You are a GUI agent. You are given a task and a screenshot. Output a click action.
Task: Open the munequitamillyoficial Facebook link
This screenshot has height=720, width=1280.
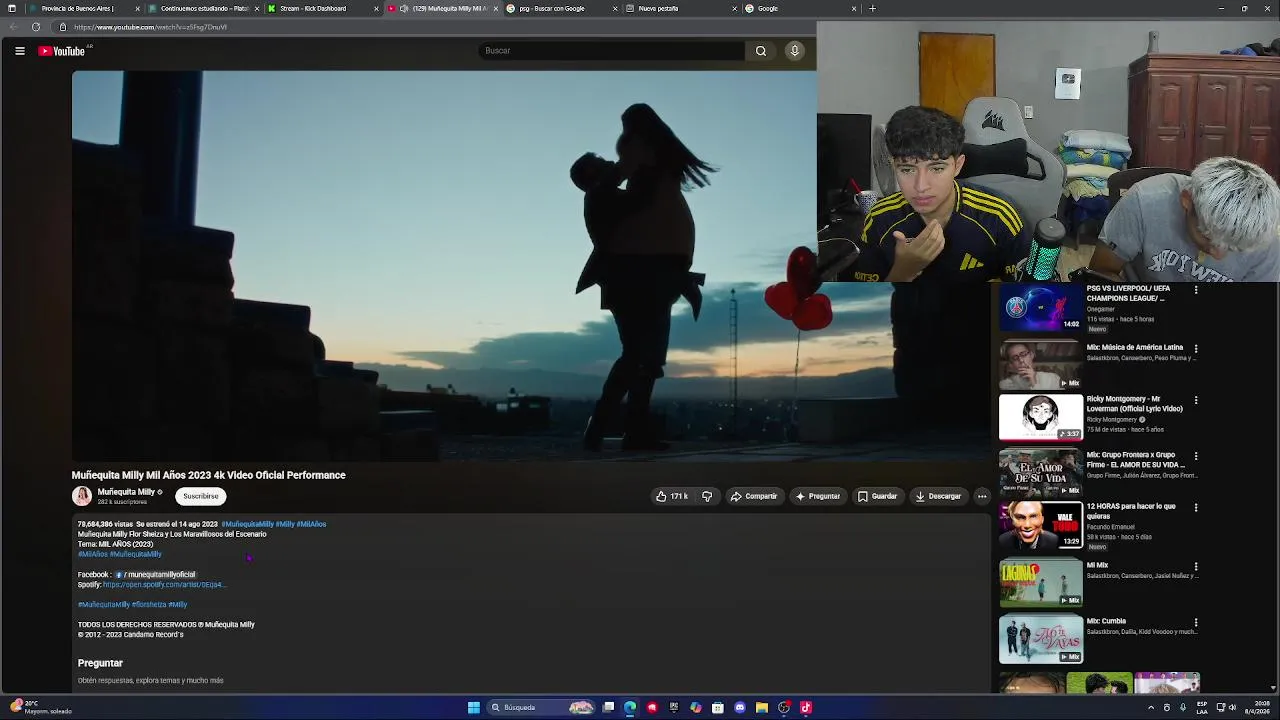(x=157, y=575)
